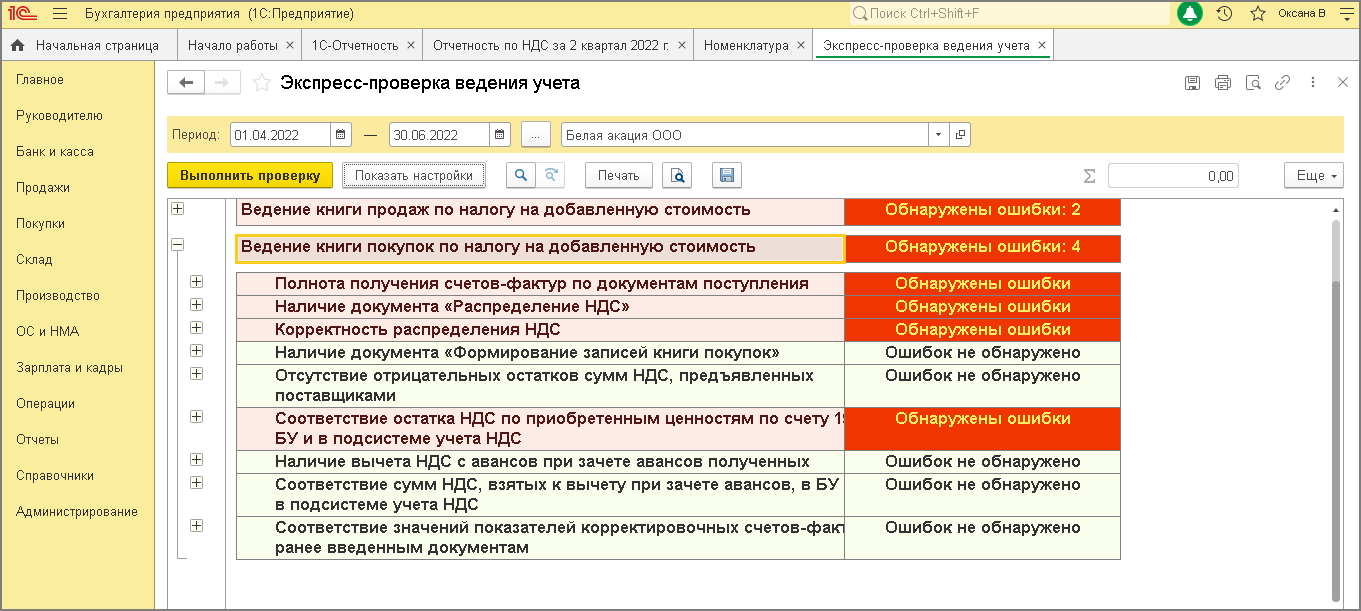The image size is (1361, 611).
Task: Click the notifications bell icon
Action: click(x=1190, y=14)
